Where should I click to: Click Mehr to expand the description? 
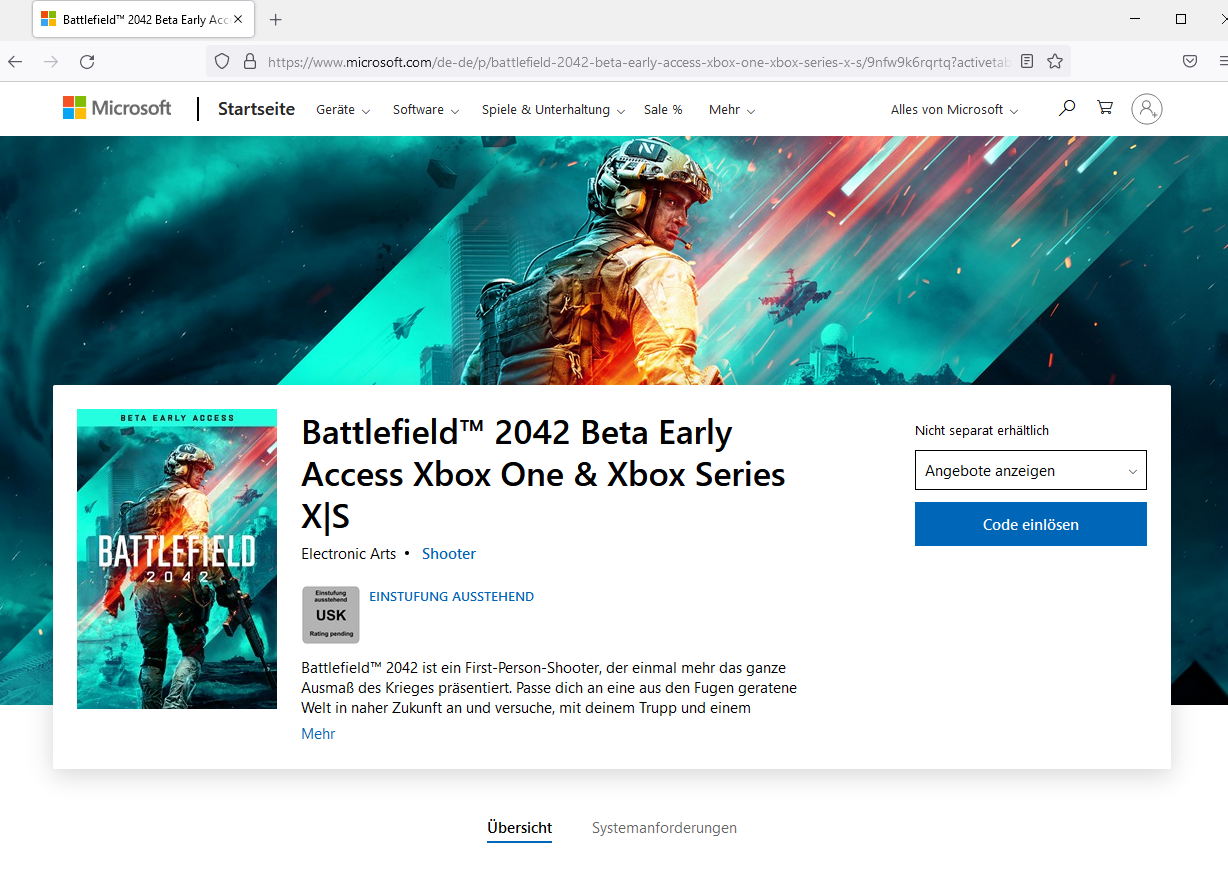click(x=318, y=734)
